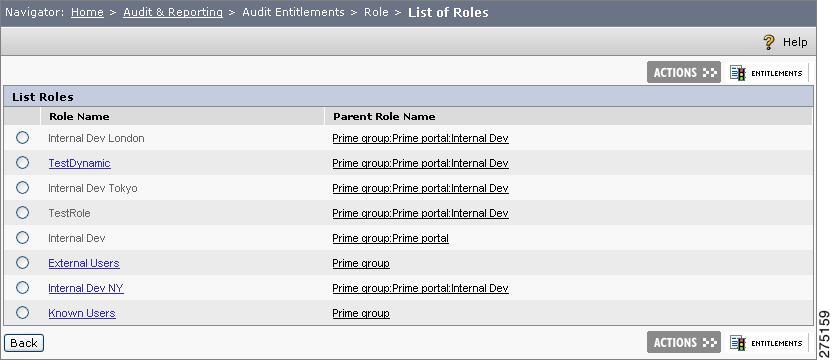Viewport: 833px width, 360px height.
Task: Select the Known Users radio button
Action: [22, 312]
